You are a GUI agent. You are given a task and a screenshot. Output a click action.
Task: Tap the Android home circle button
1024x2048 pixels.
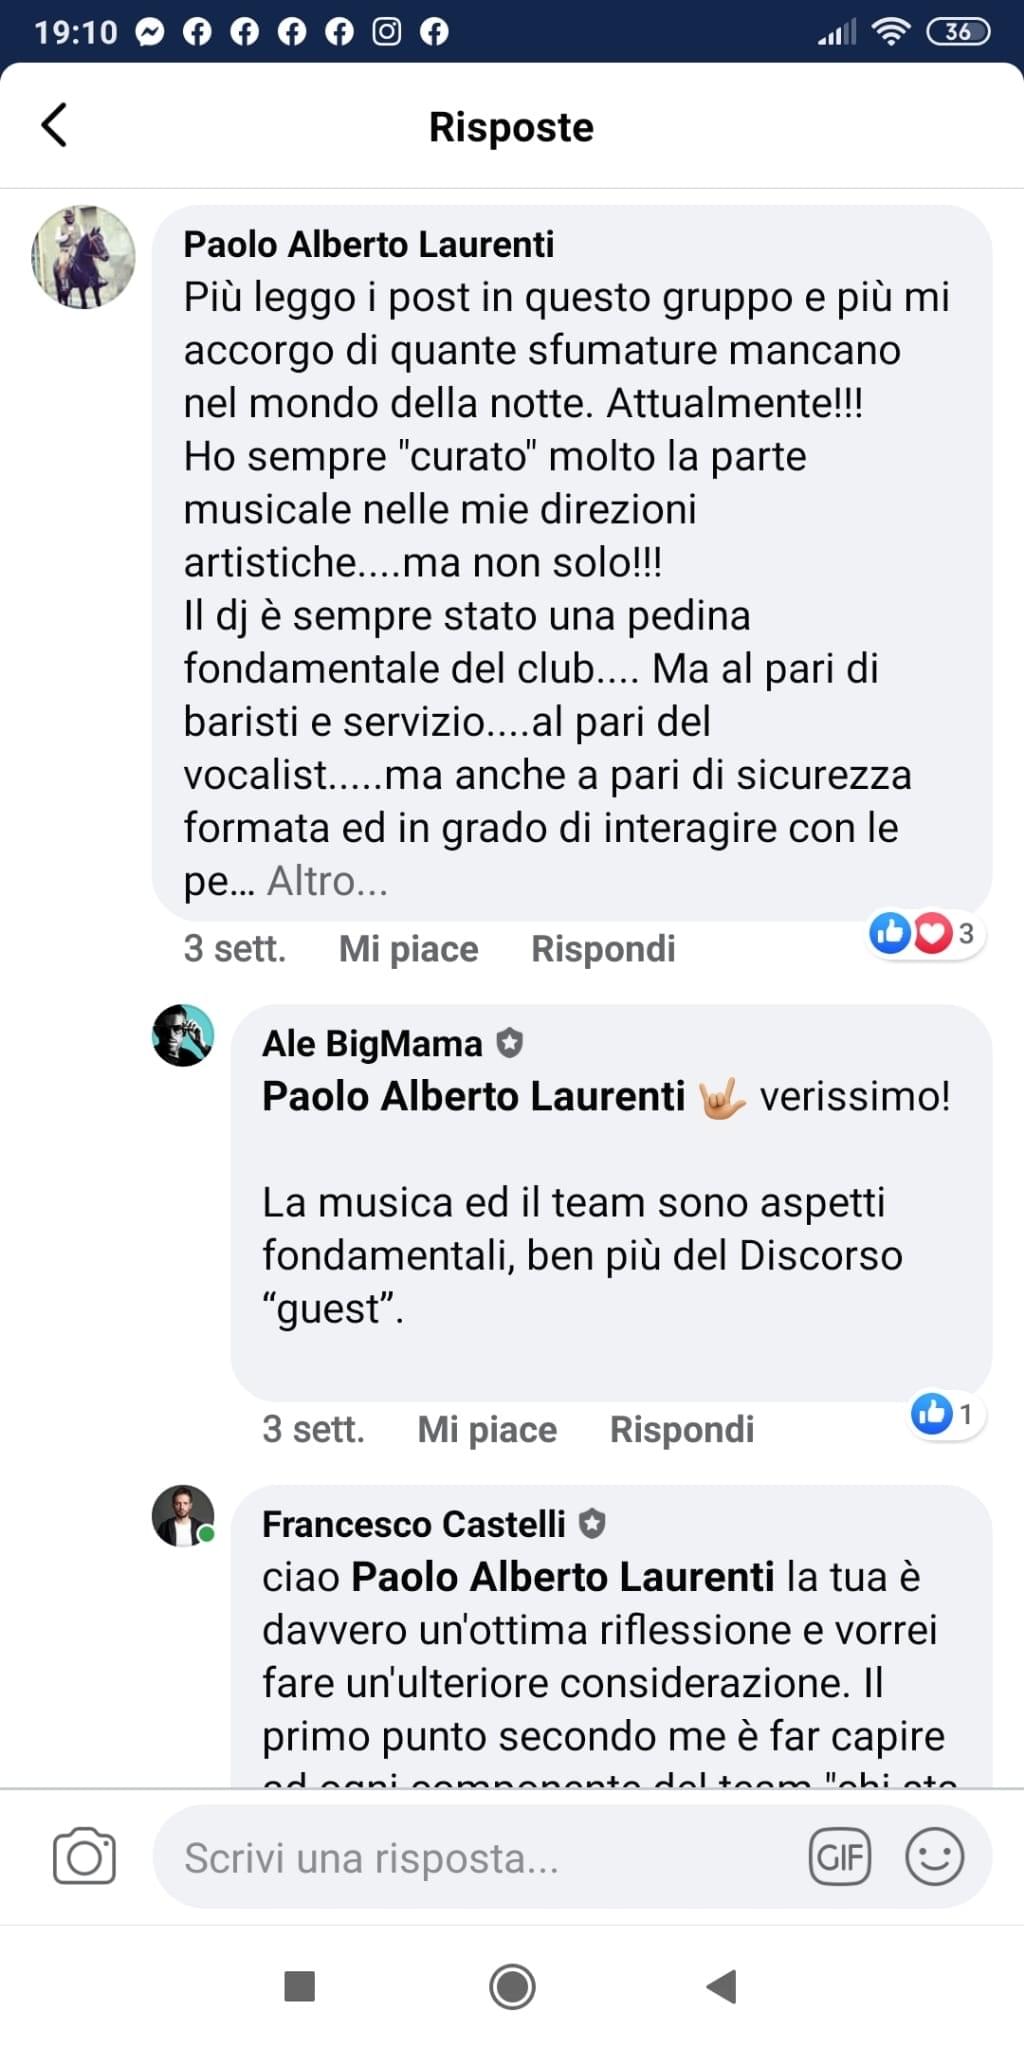pyautogui.click(x=512, y=1986)
